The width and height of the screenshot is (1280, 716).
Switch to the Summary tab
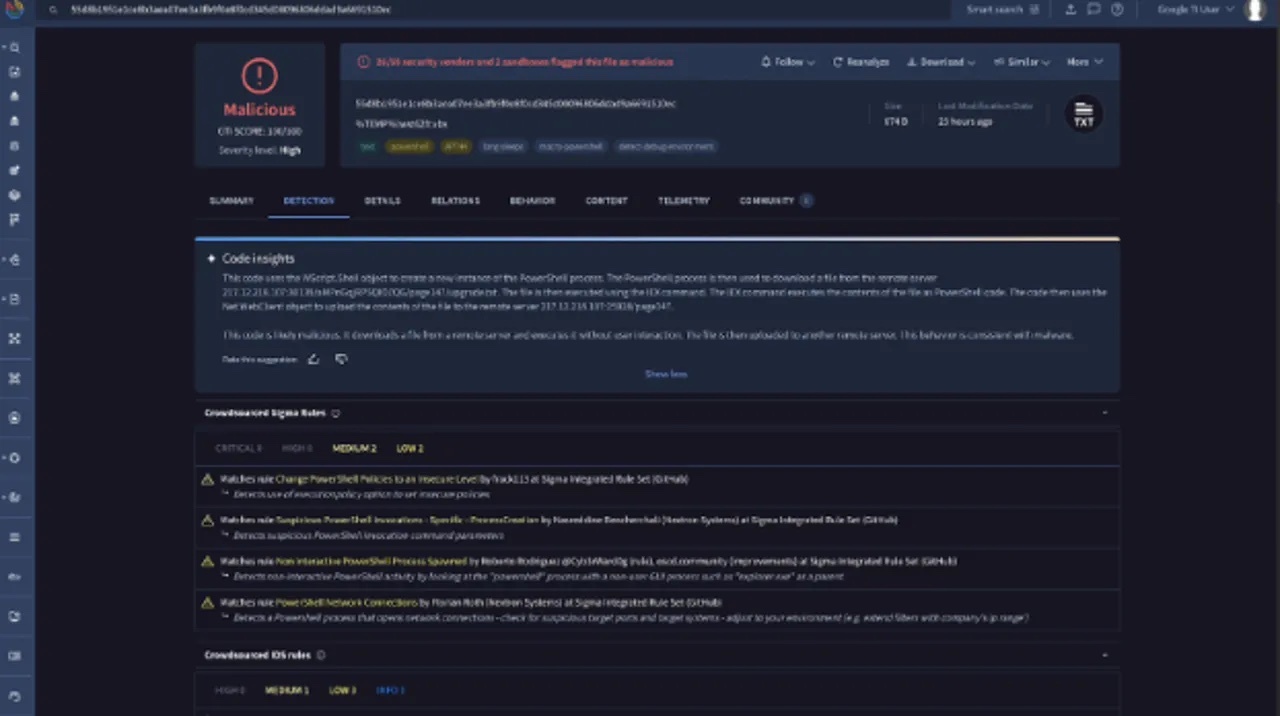231,201
